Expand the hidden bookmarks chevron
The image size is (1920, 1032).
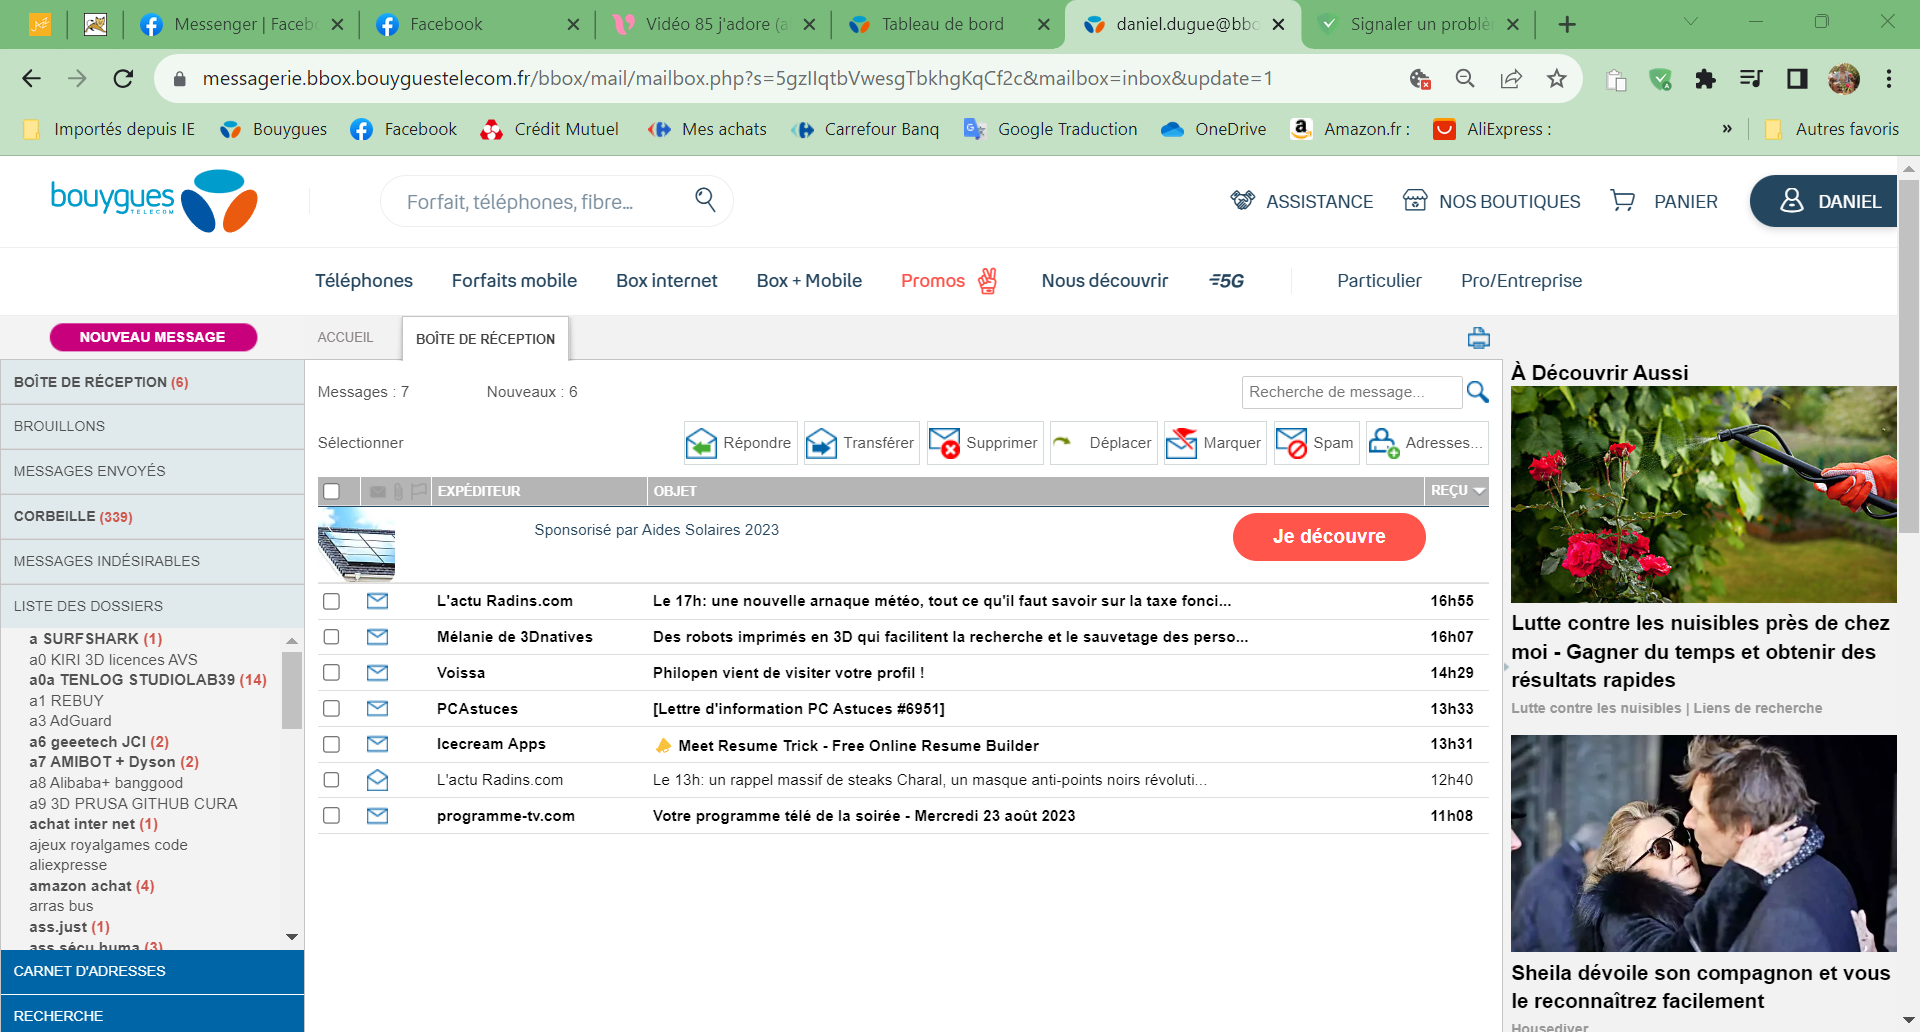click(x=1727, y=128)
